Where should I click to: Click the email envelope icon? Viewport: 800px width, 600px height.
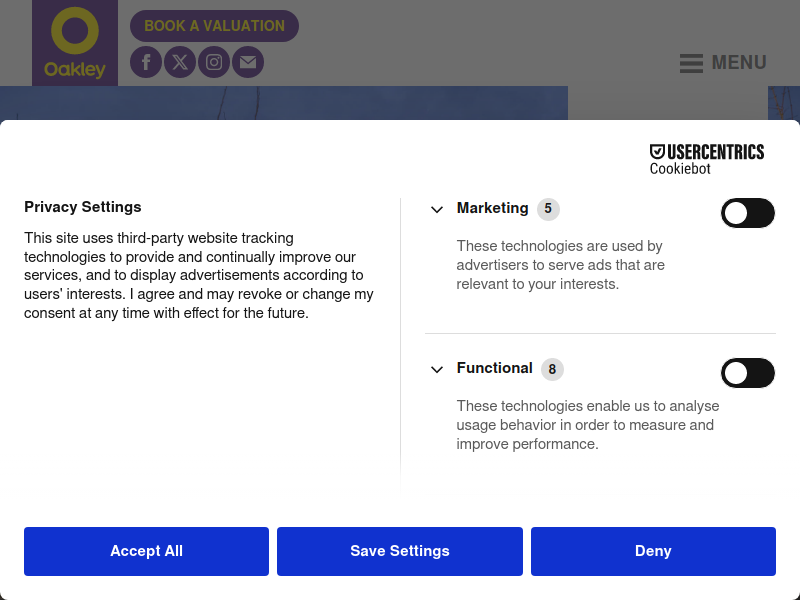[248, 62]
